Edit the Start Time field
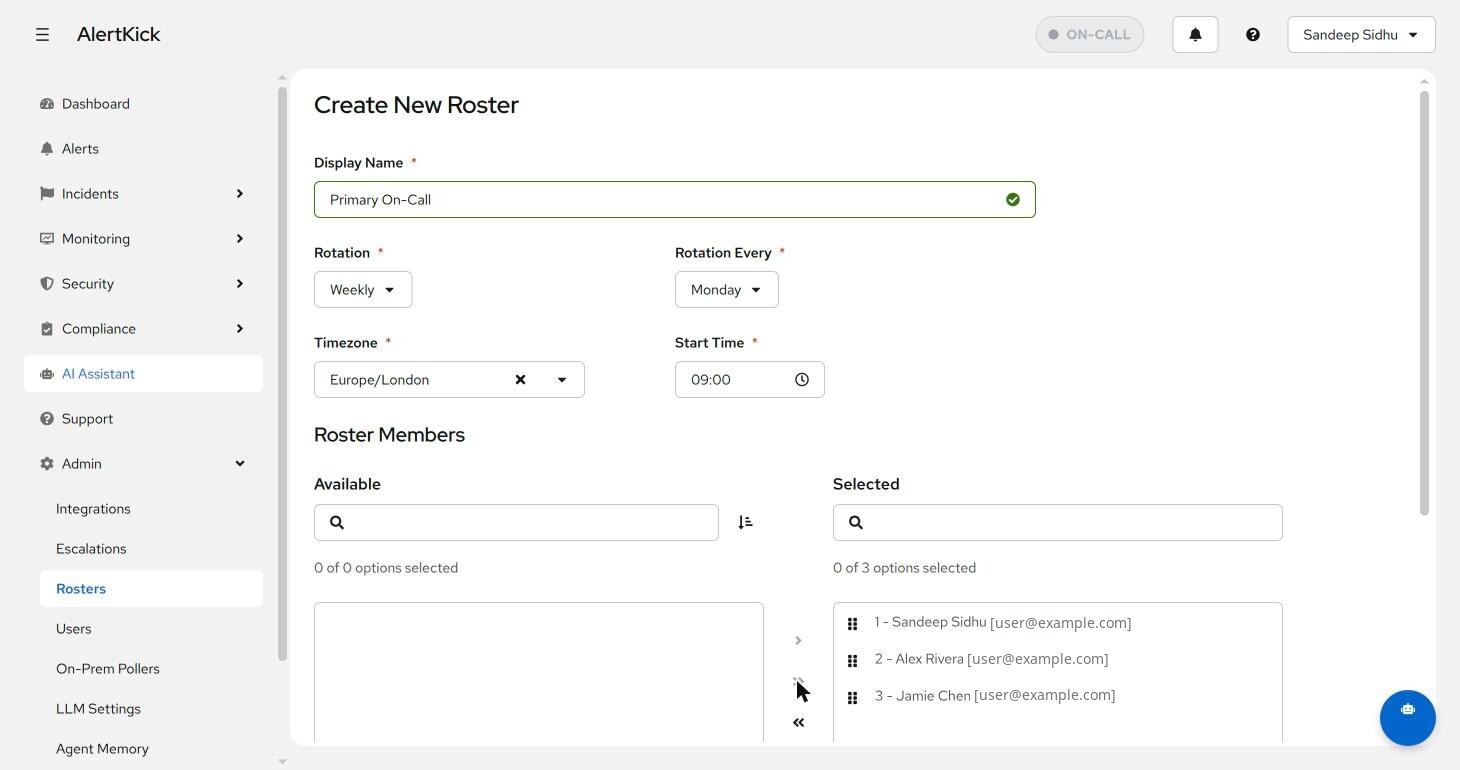Screen dimensions: 1460x770 750,380
